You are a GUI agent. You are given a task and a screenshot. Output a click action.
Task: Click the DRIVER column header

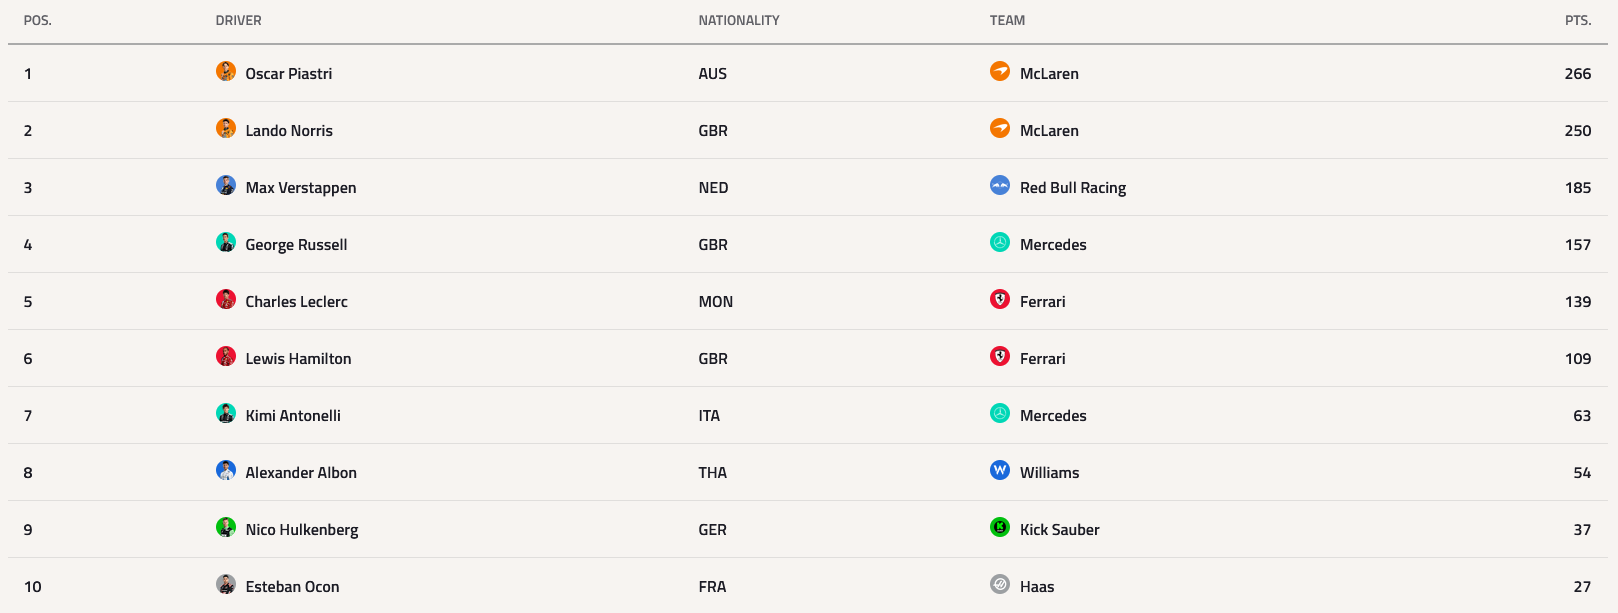coord(239,20)
